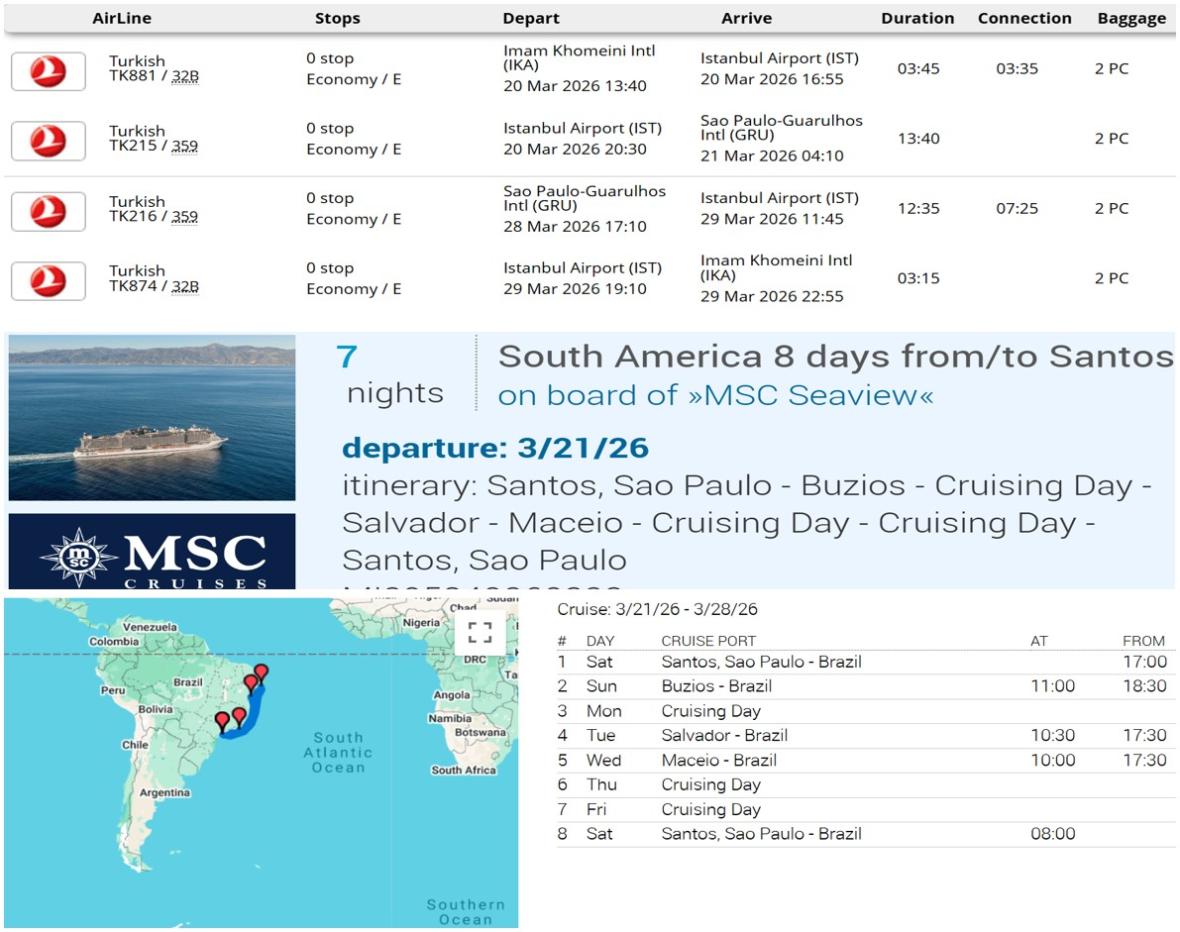The image size is (1180, 932).
Task: Click the South America 8 days cruise title
Action: tap(835, 356)
